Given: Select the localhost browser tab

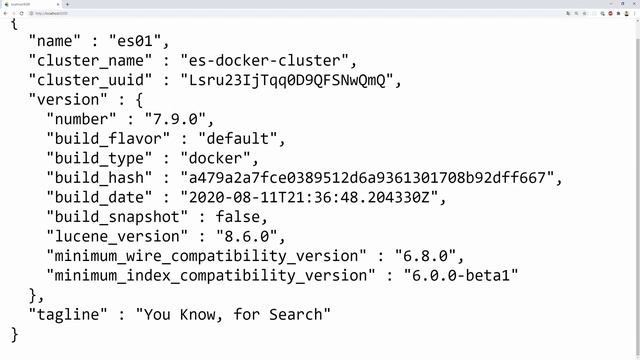Looking at the screenshot, I should (32, 4).
